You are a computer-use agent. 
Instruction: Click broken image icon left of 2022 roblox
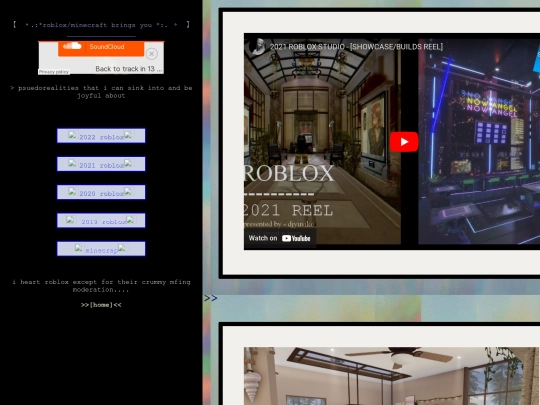pos(72,135)
